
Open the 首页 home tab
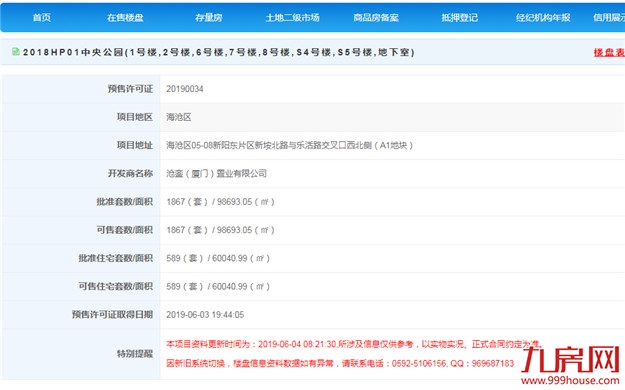41,18
